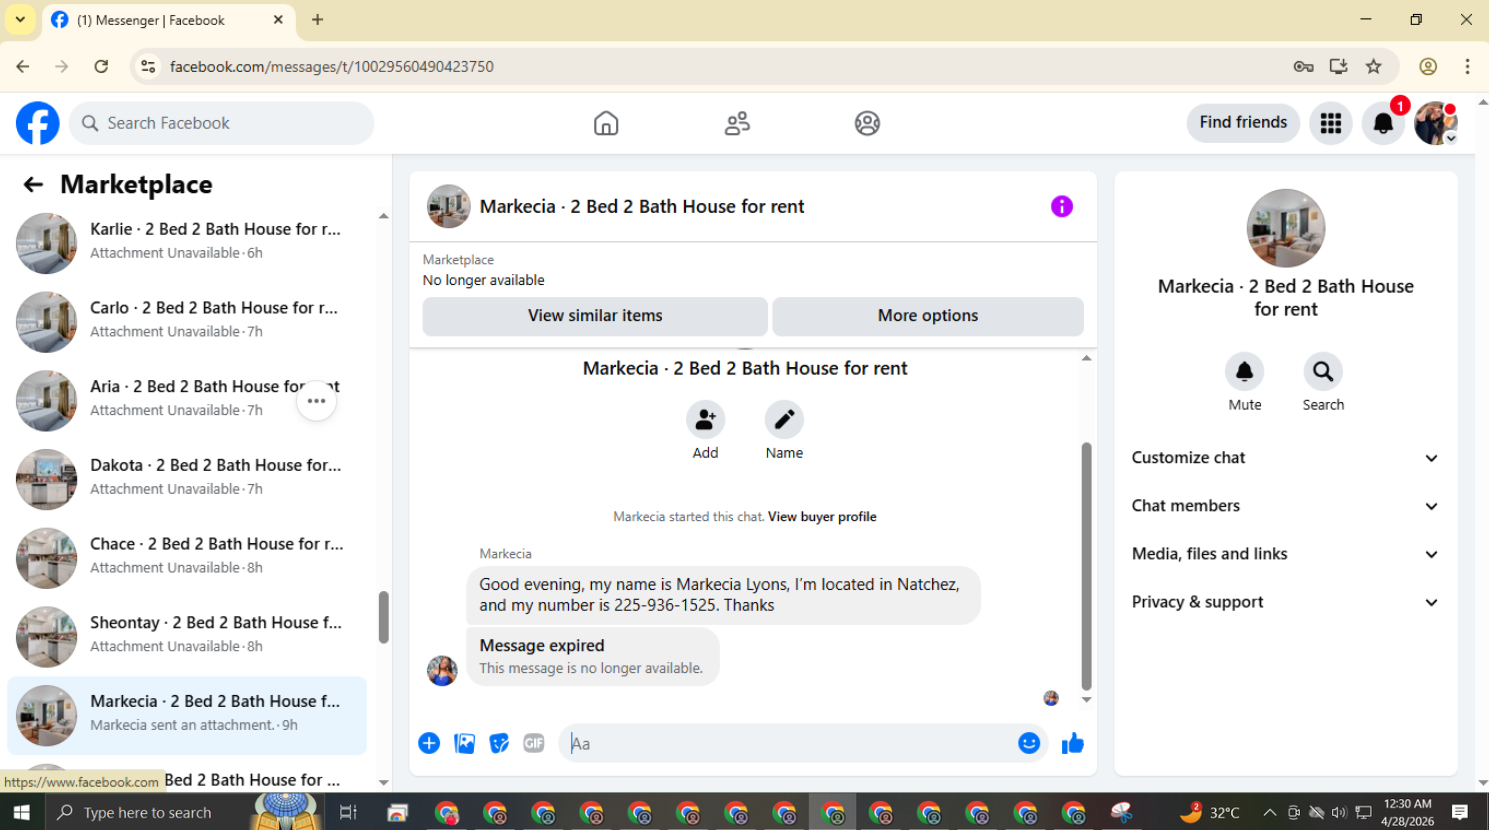Open Chrome menu three dots
The width and height of the screenshot is (1489, 830).
point(1467,66)
